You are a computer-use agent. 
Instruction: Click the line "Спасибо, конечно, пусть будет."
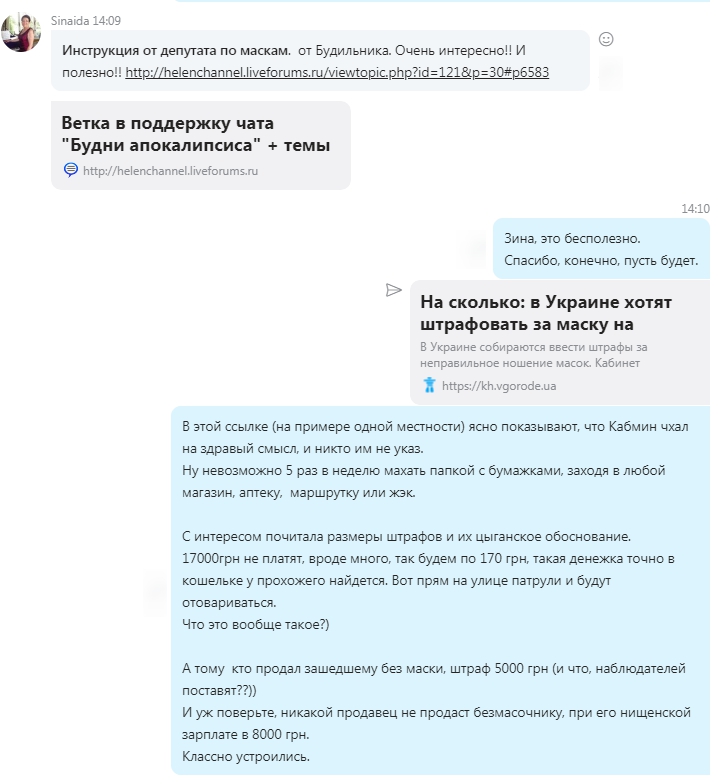[x=601, y=260]
